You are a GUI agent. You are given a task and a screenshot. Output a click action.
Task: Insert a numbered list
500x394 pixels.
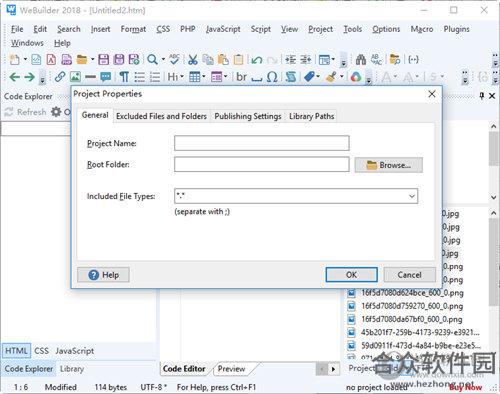[x=155, y=77]
